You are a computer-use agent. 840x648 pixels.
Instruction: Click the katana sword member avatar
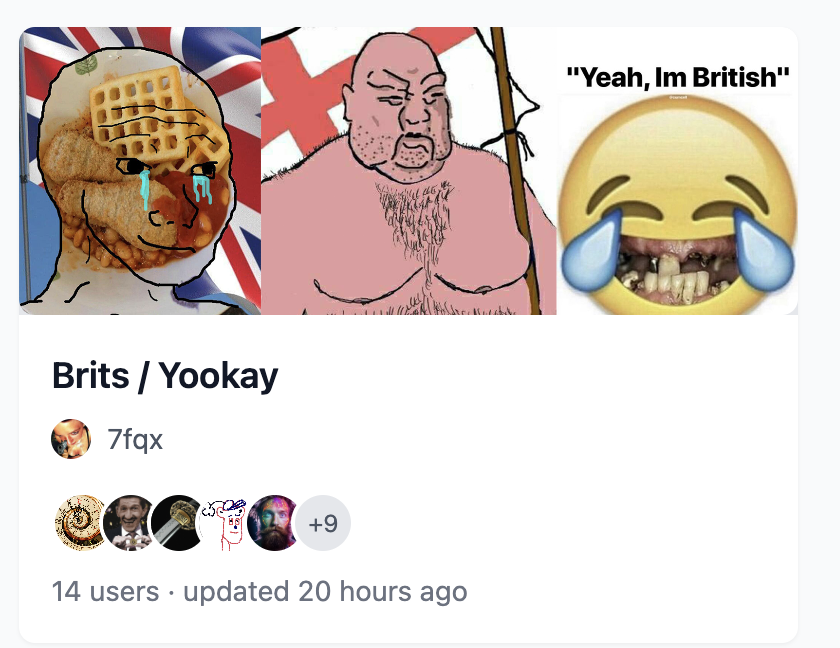[x=177, y=523]
